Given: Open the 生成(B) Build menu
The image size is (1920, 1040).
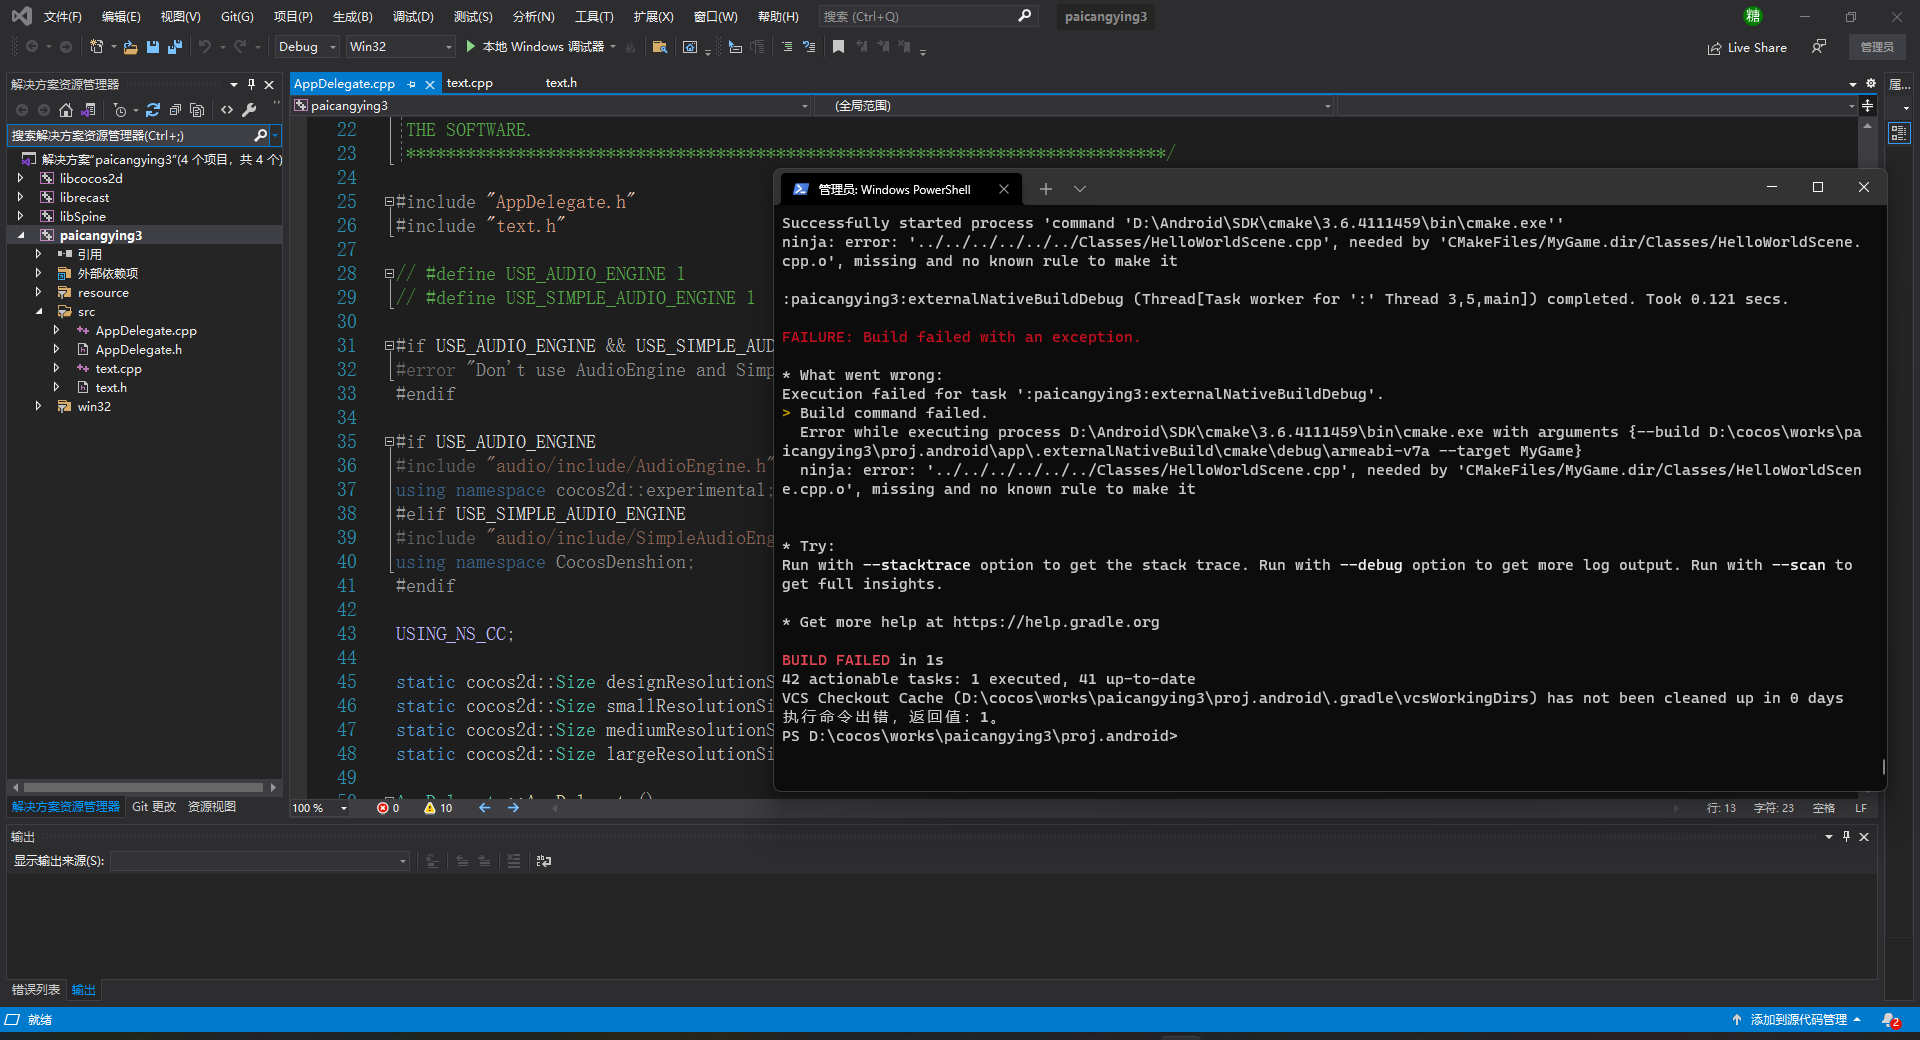Looking at the screenshot, I should tap(352, 17).
